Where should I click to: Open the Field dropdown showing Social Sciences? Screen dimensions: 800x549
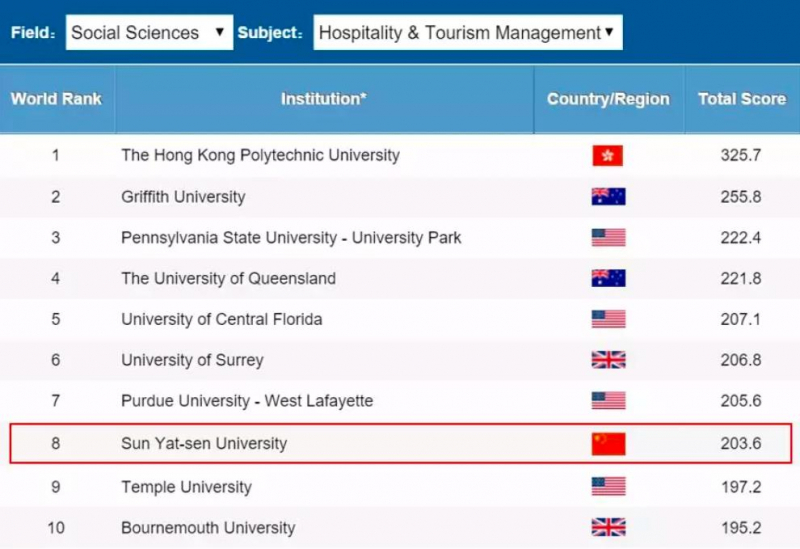pyautogui.click(x=149, y=33)
